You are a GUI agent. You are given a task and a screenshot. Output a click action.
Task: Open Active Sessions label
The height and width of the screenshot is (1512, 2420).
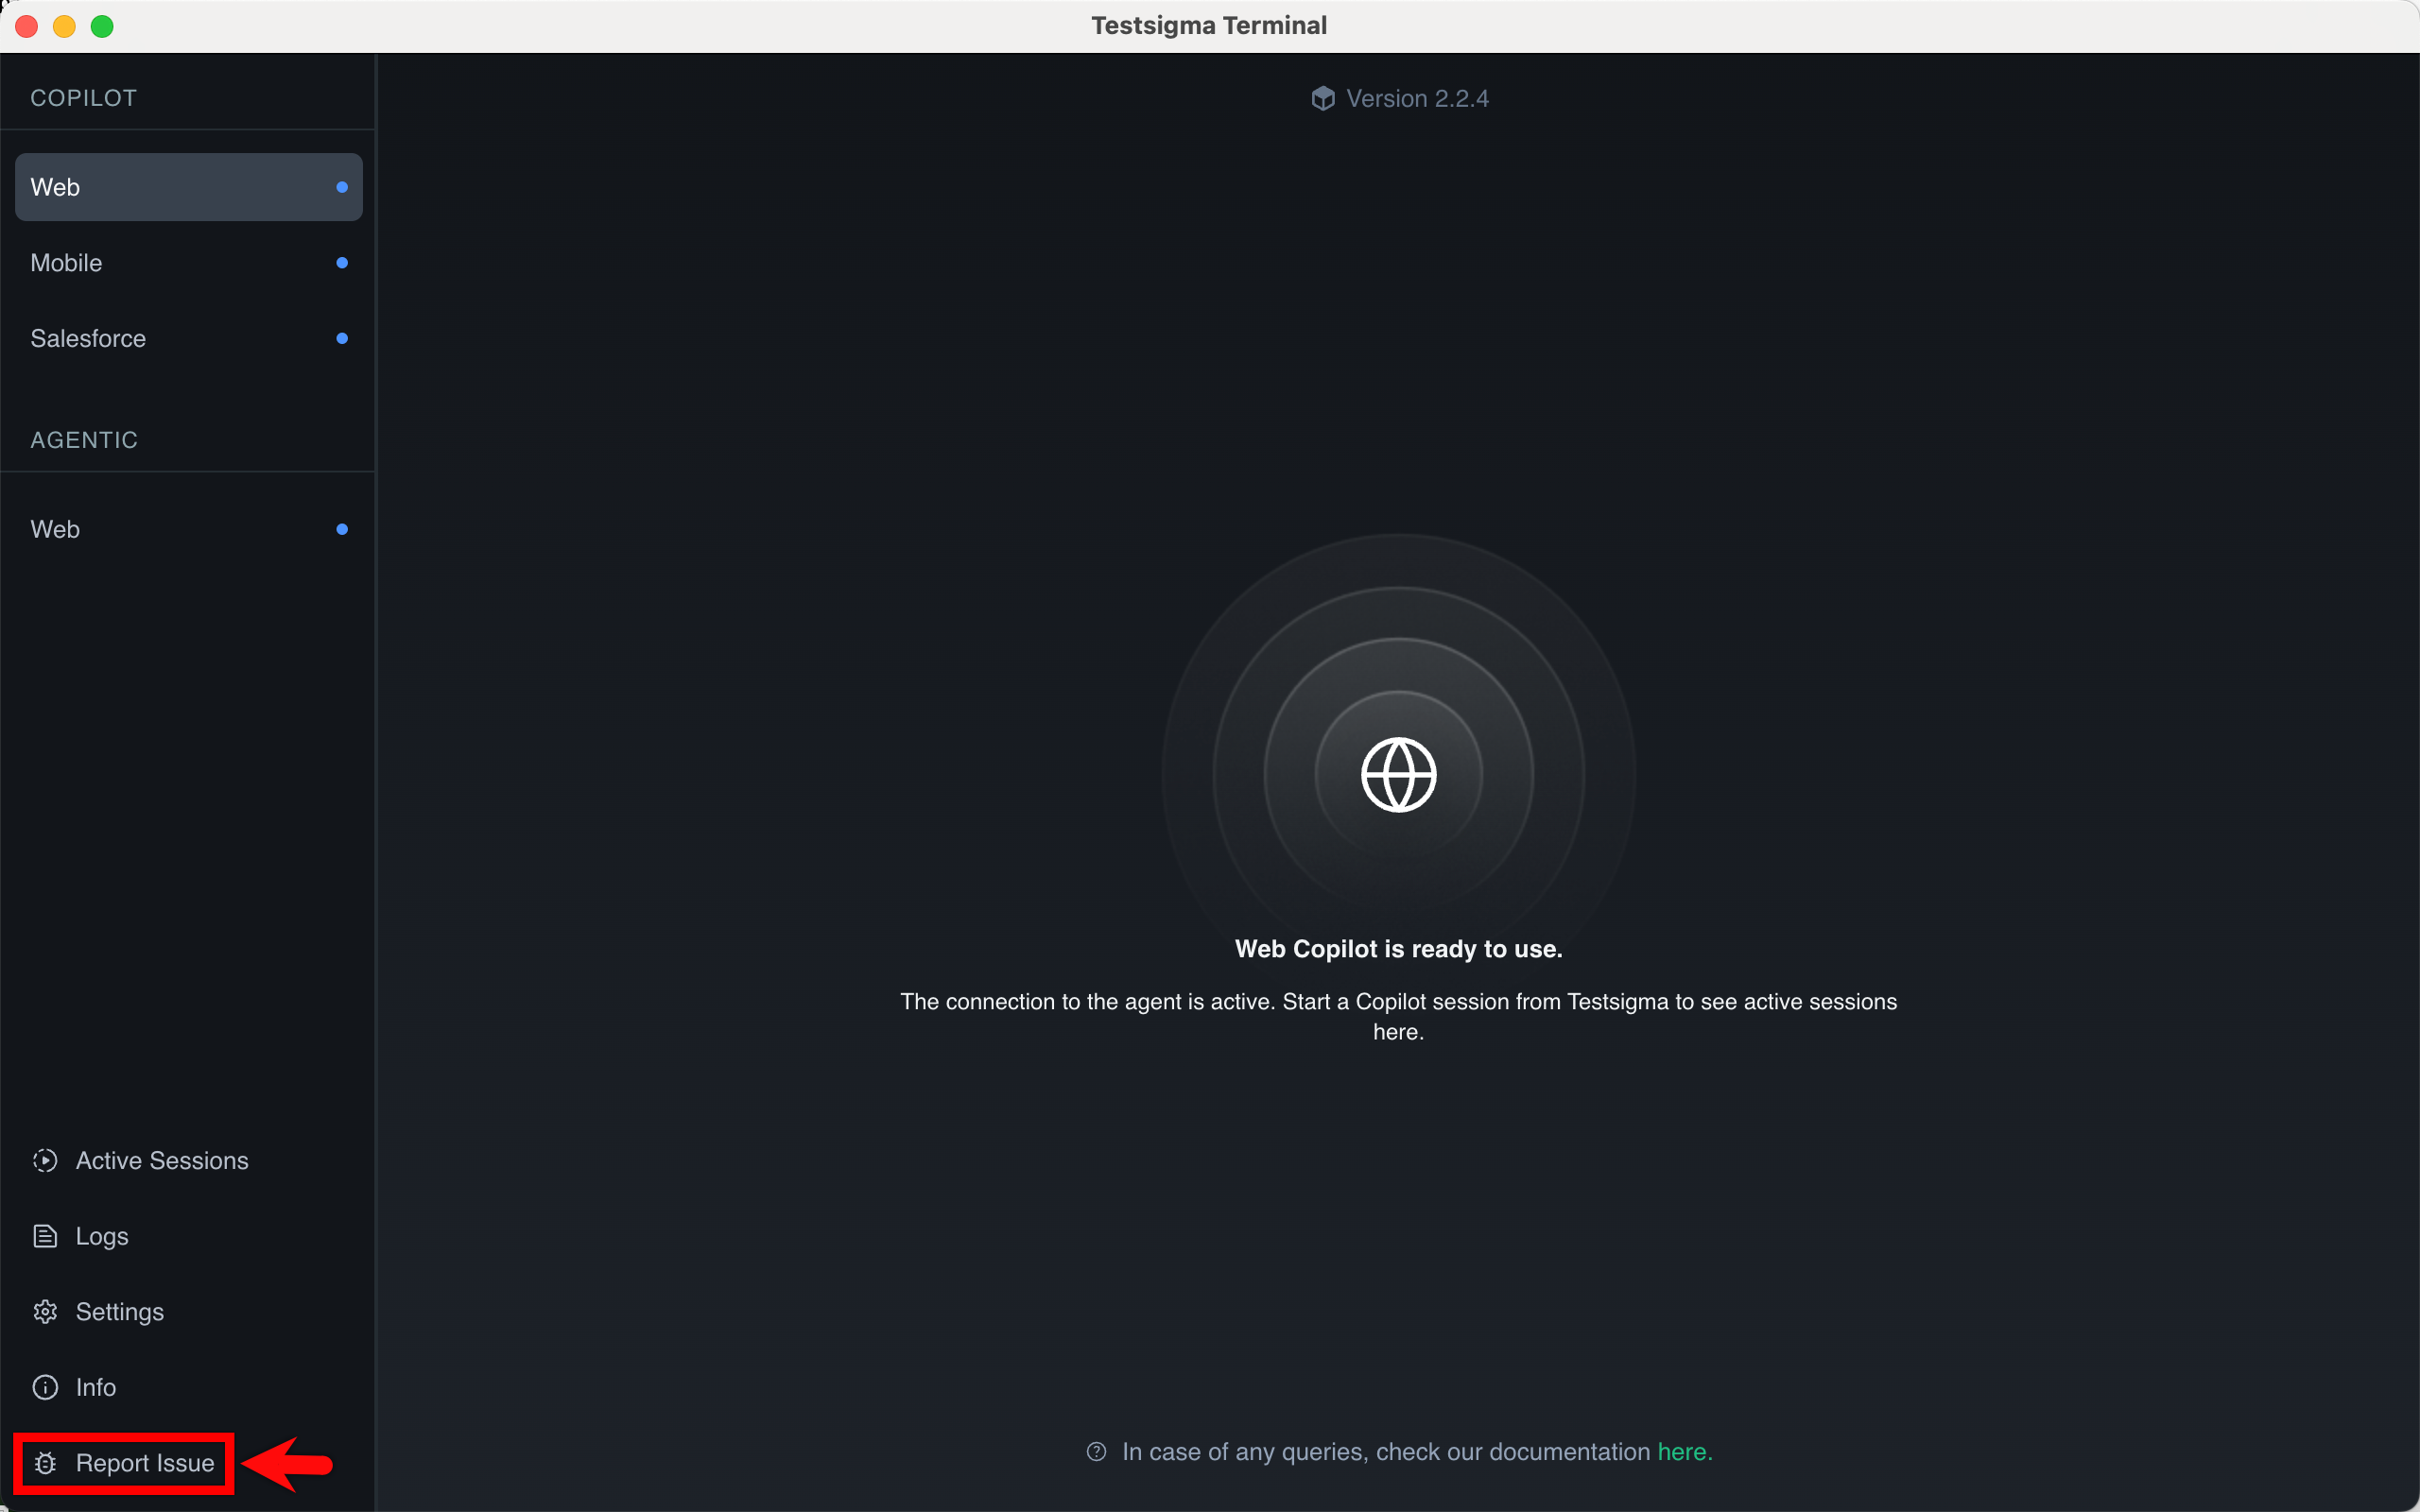pos(162,1160)
